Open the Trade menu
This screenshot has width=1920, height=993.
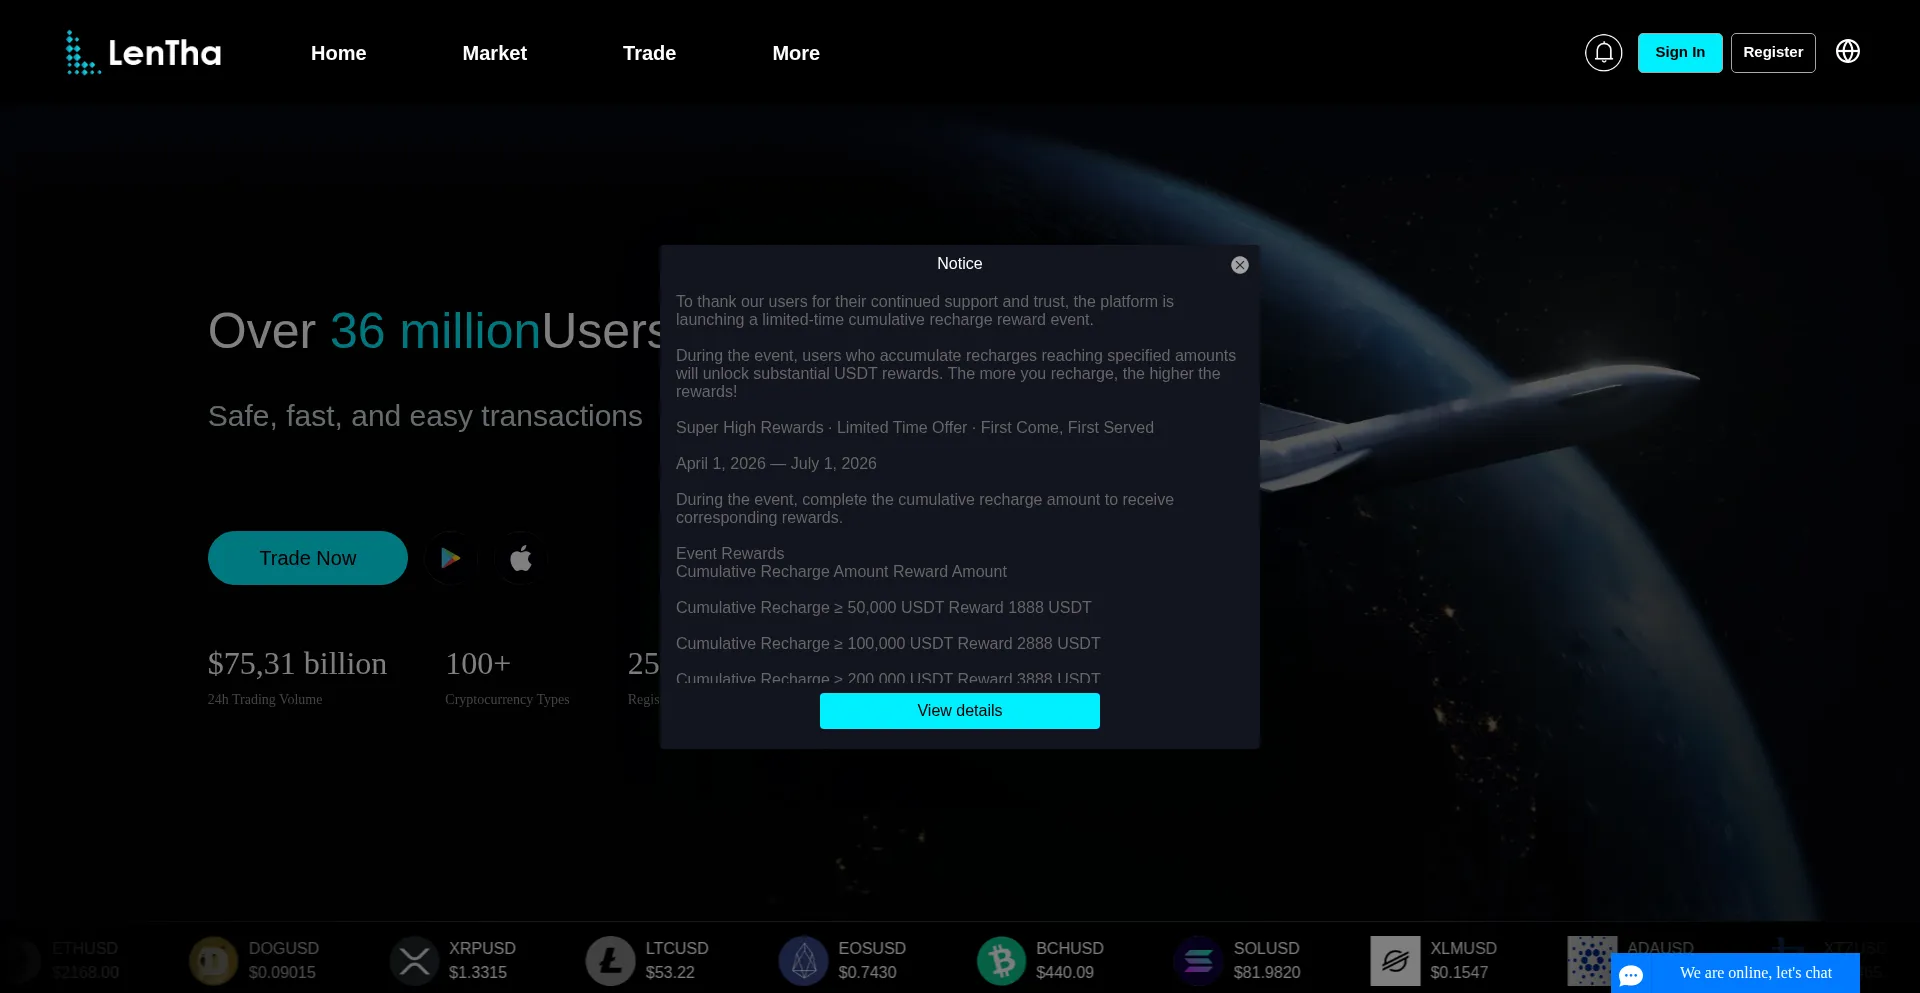click(x=649, y=53)
